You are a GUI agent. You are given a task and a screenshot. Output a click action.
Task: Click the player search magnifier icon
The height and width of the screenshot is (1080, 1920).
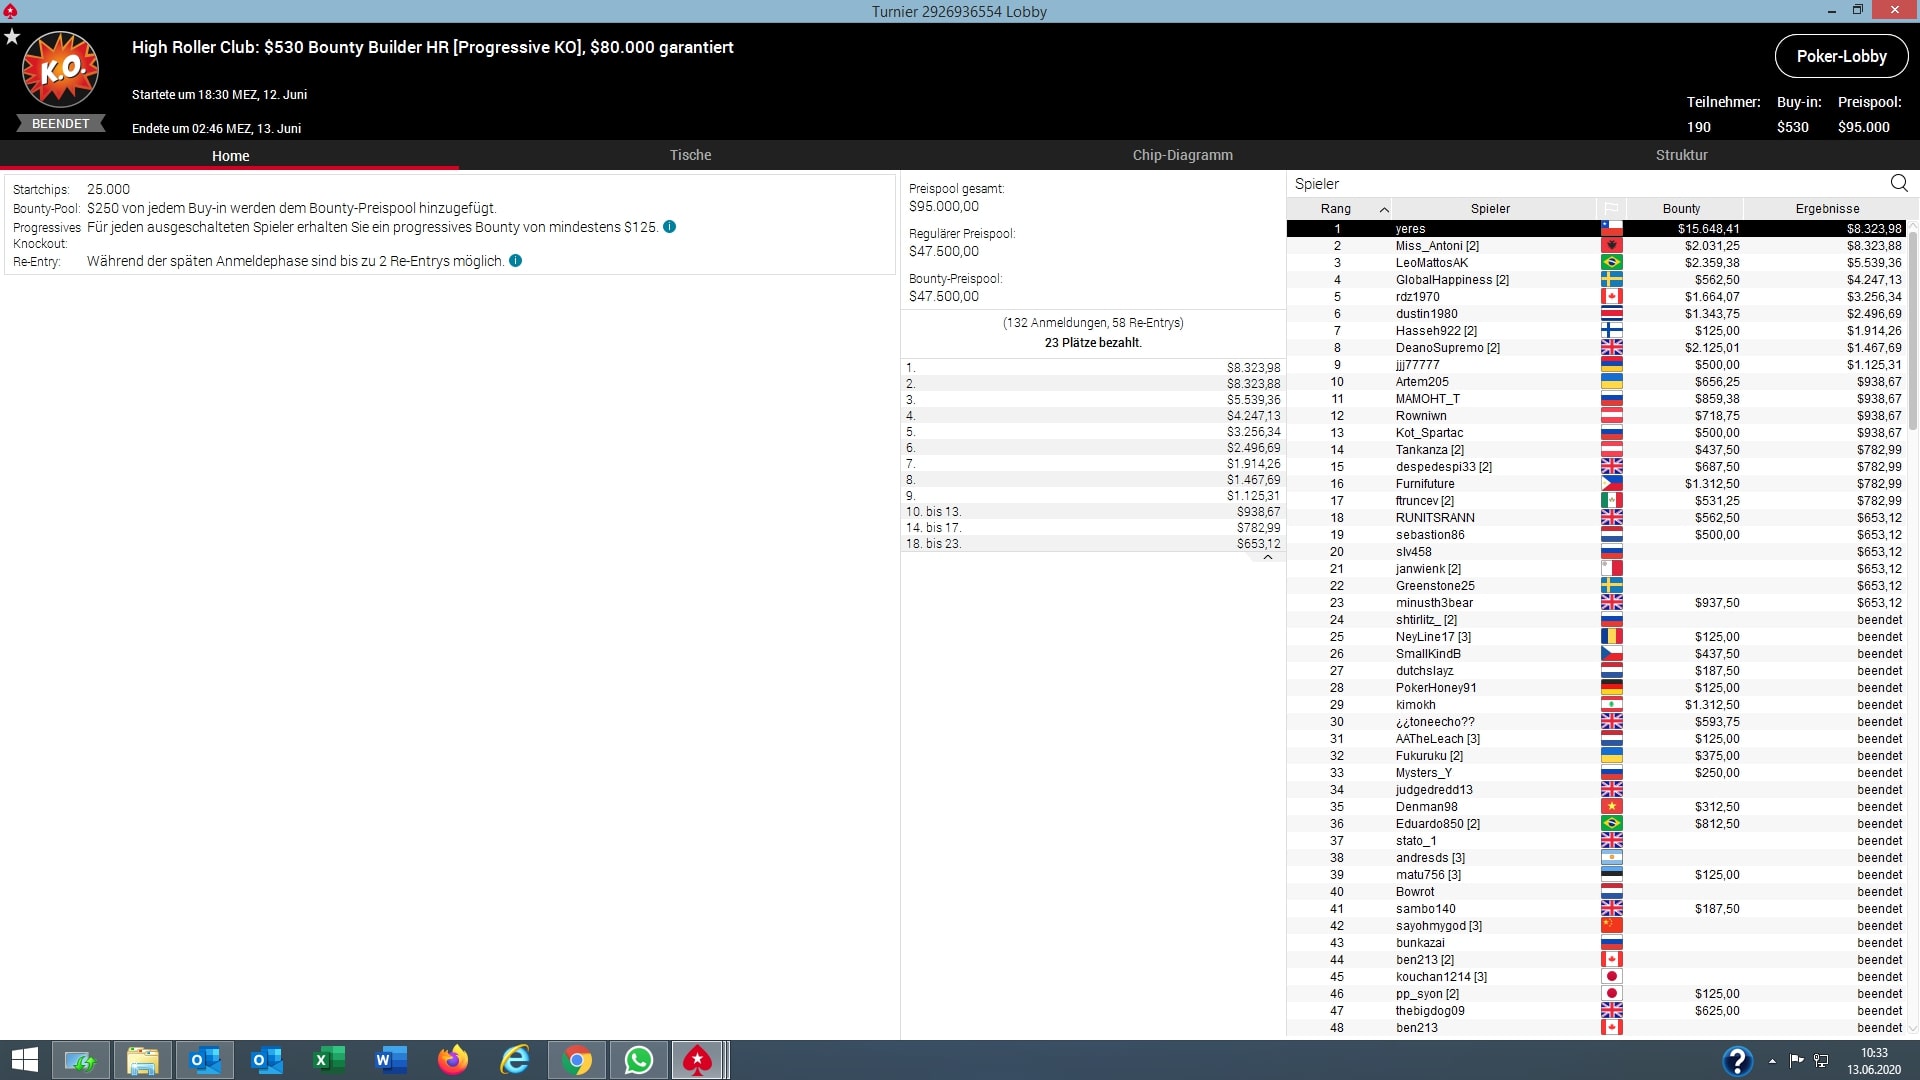tap(1899, 183)
